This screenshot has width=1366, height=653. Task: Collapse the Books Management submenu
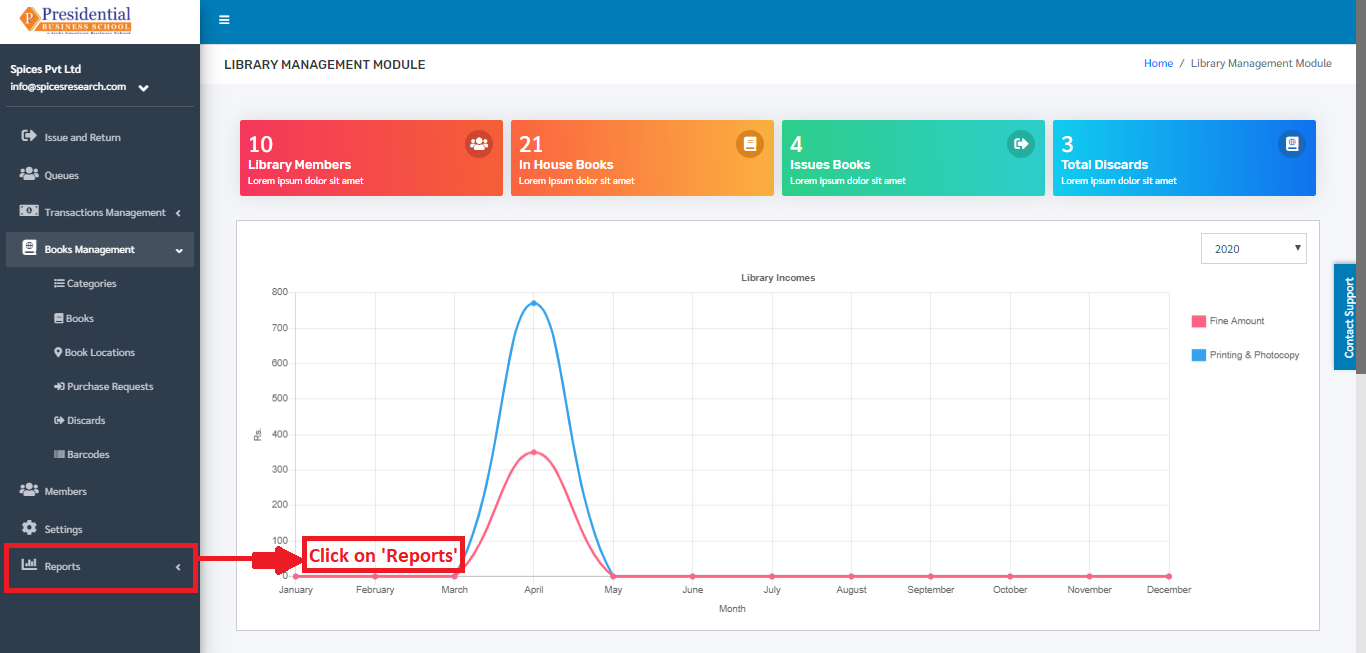coord(100,249)
